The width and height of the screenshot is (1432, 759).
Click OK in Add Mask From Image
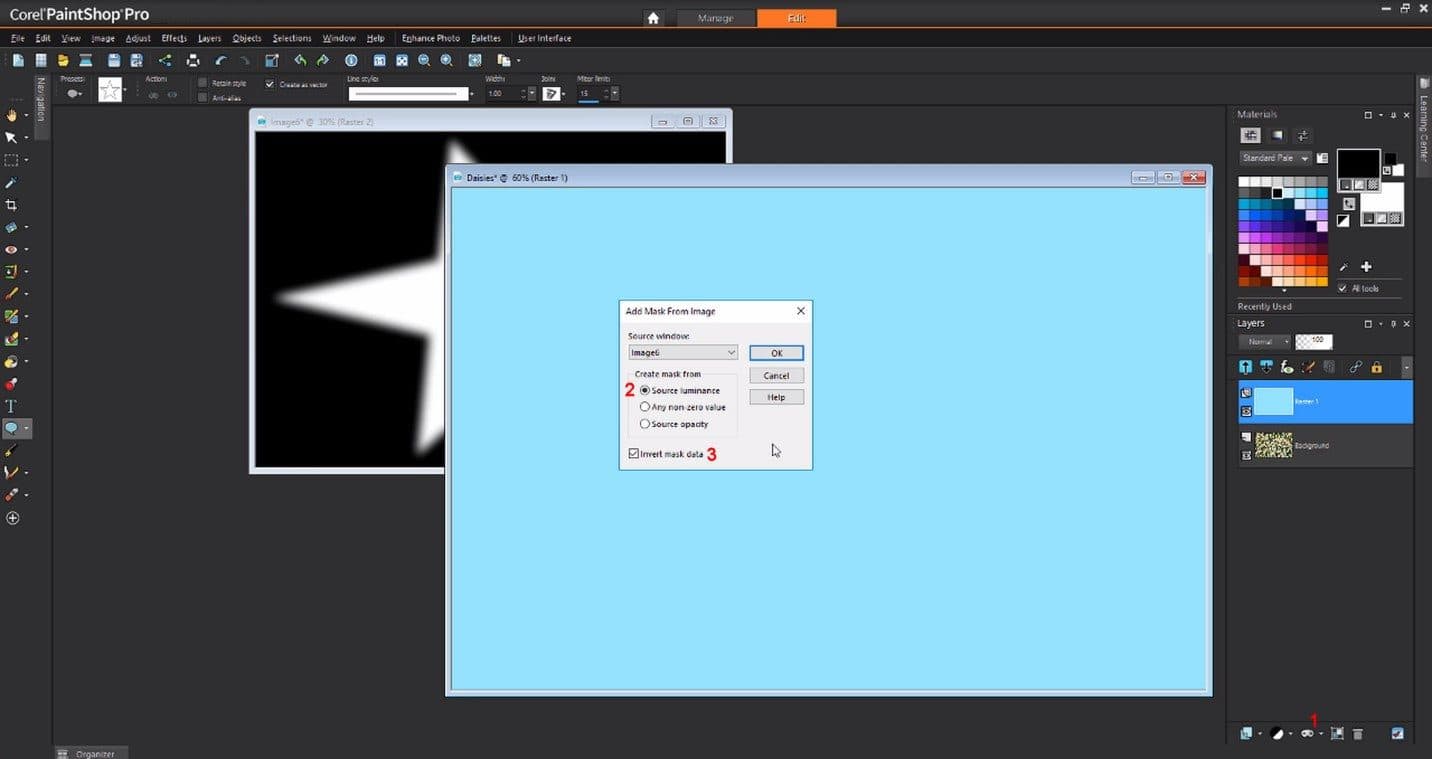(x=776, y=353)
